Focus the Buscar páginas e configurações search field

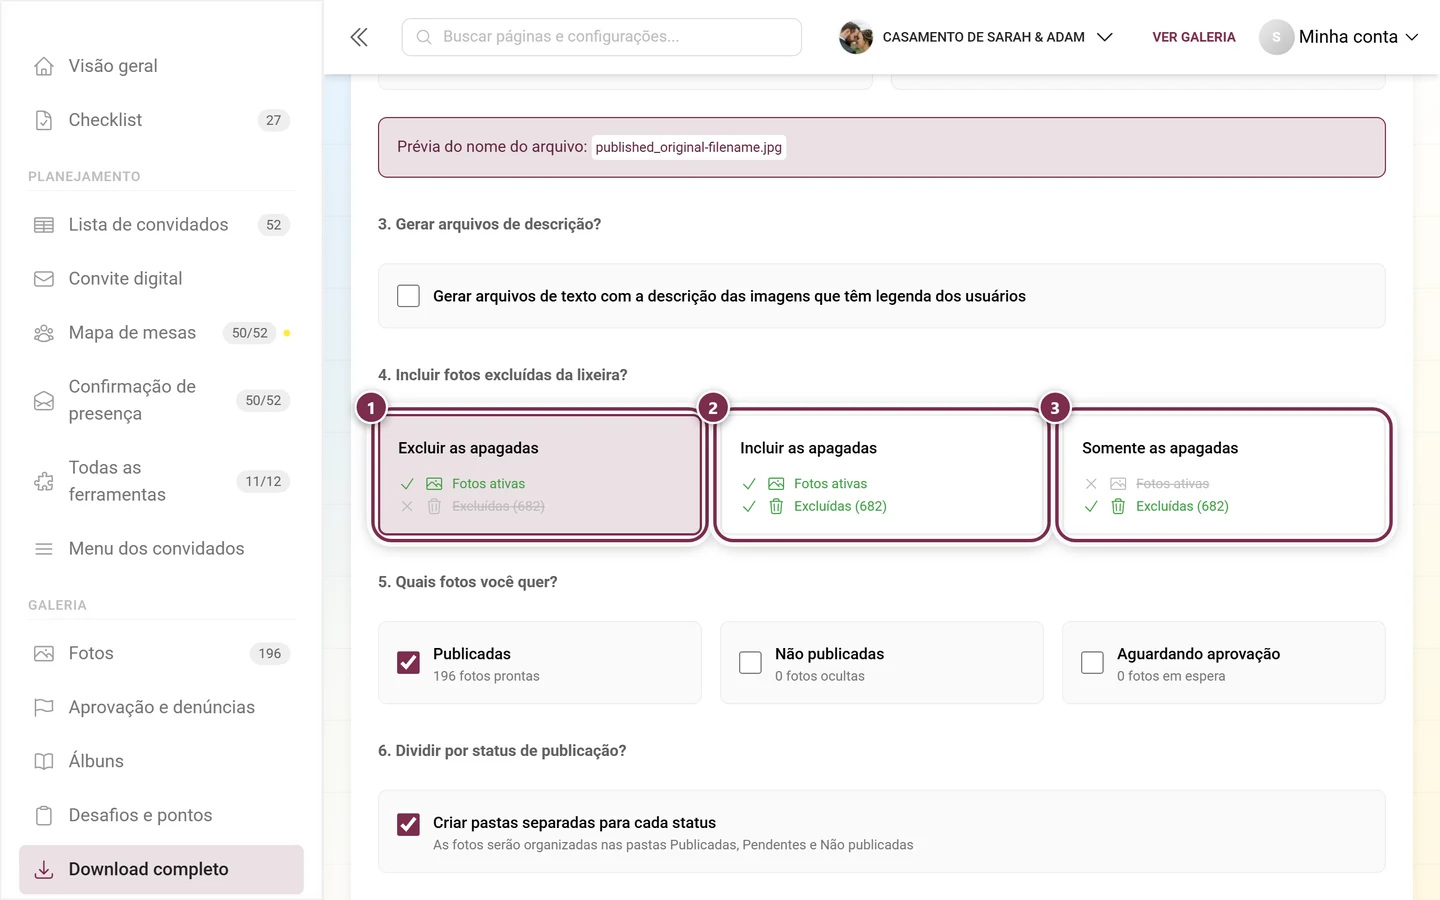tap(602, 37)
